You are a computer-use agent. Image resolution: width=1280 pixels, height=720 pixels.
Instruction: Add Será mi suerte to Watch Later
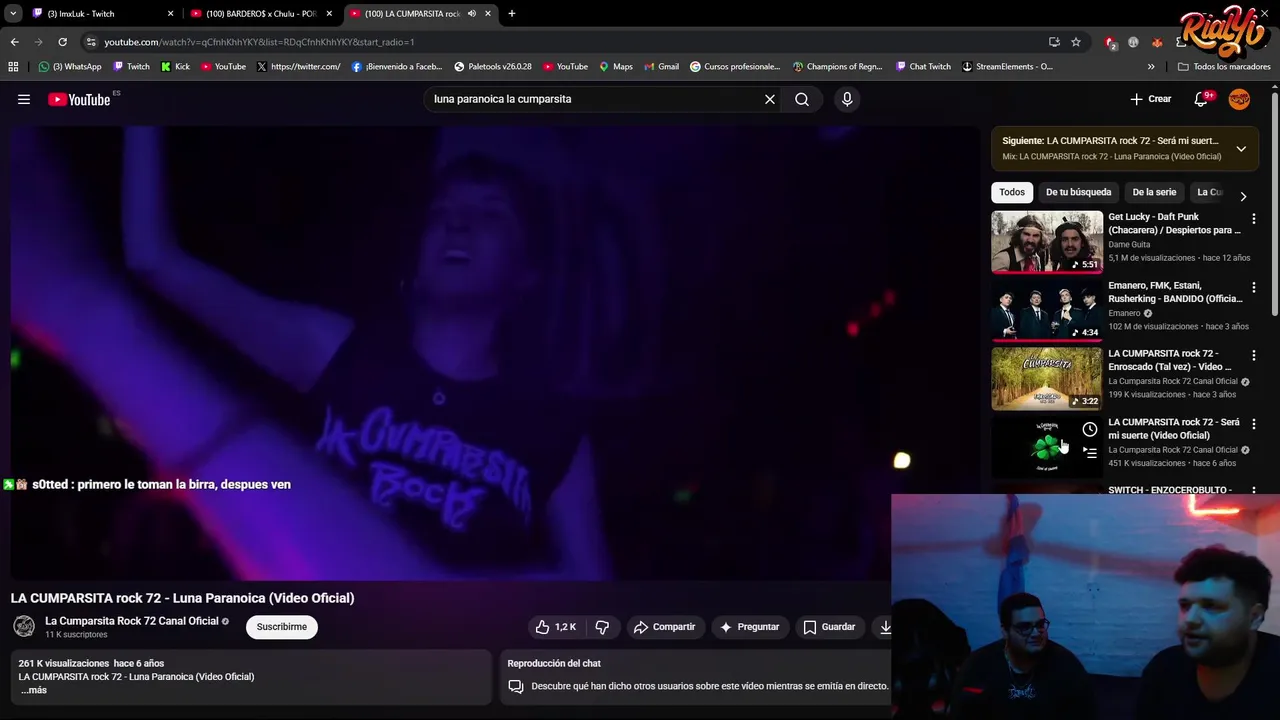coord(1090,430)
